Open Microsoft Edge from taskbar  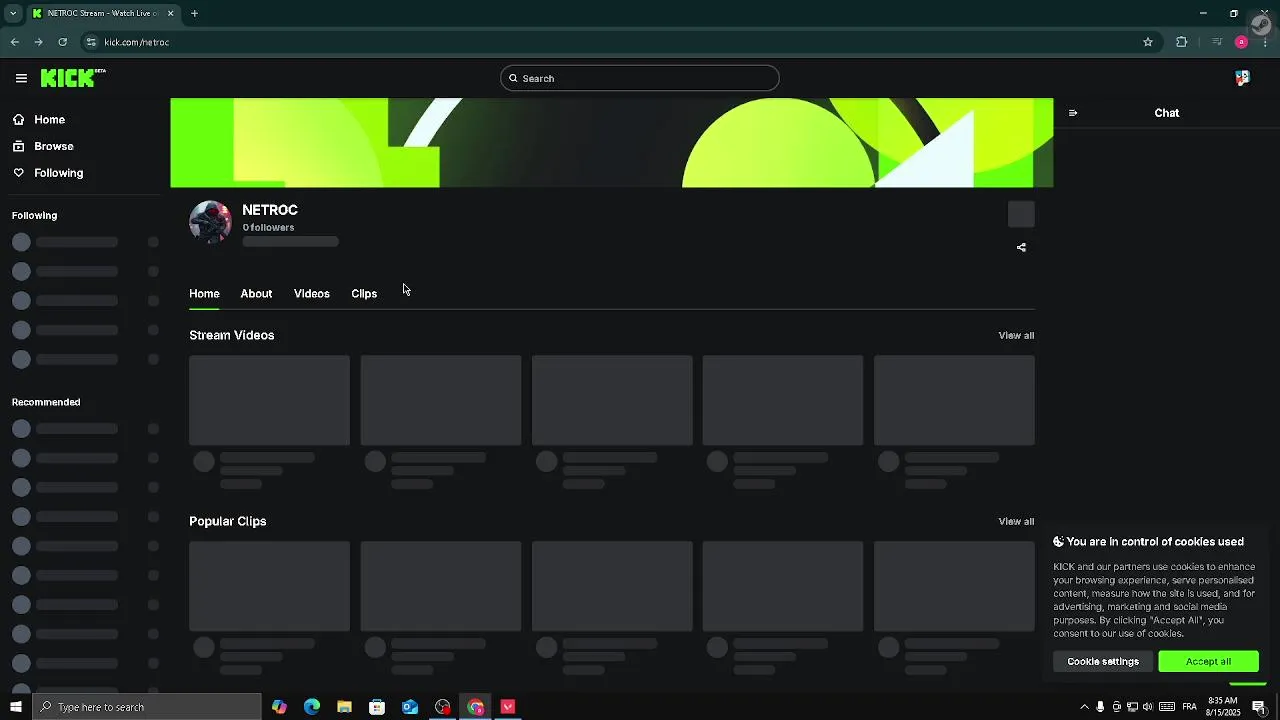coord(312,707)
